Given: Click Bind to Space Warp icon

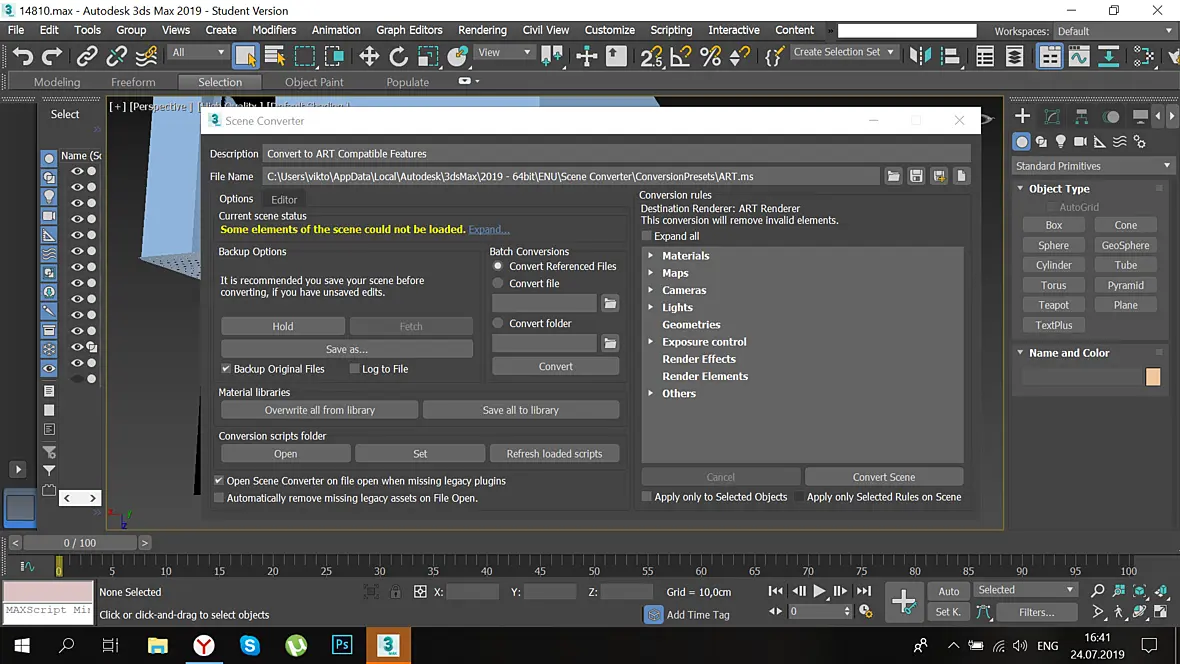Looking at the screenshot, I should coord(147,56).
